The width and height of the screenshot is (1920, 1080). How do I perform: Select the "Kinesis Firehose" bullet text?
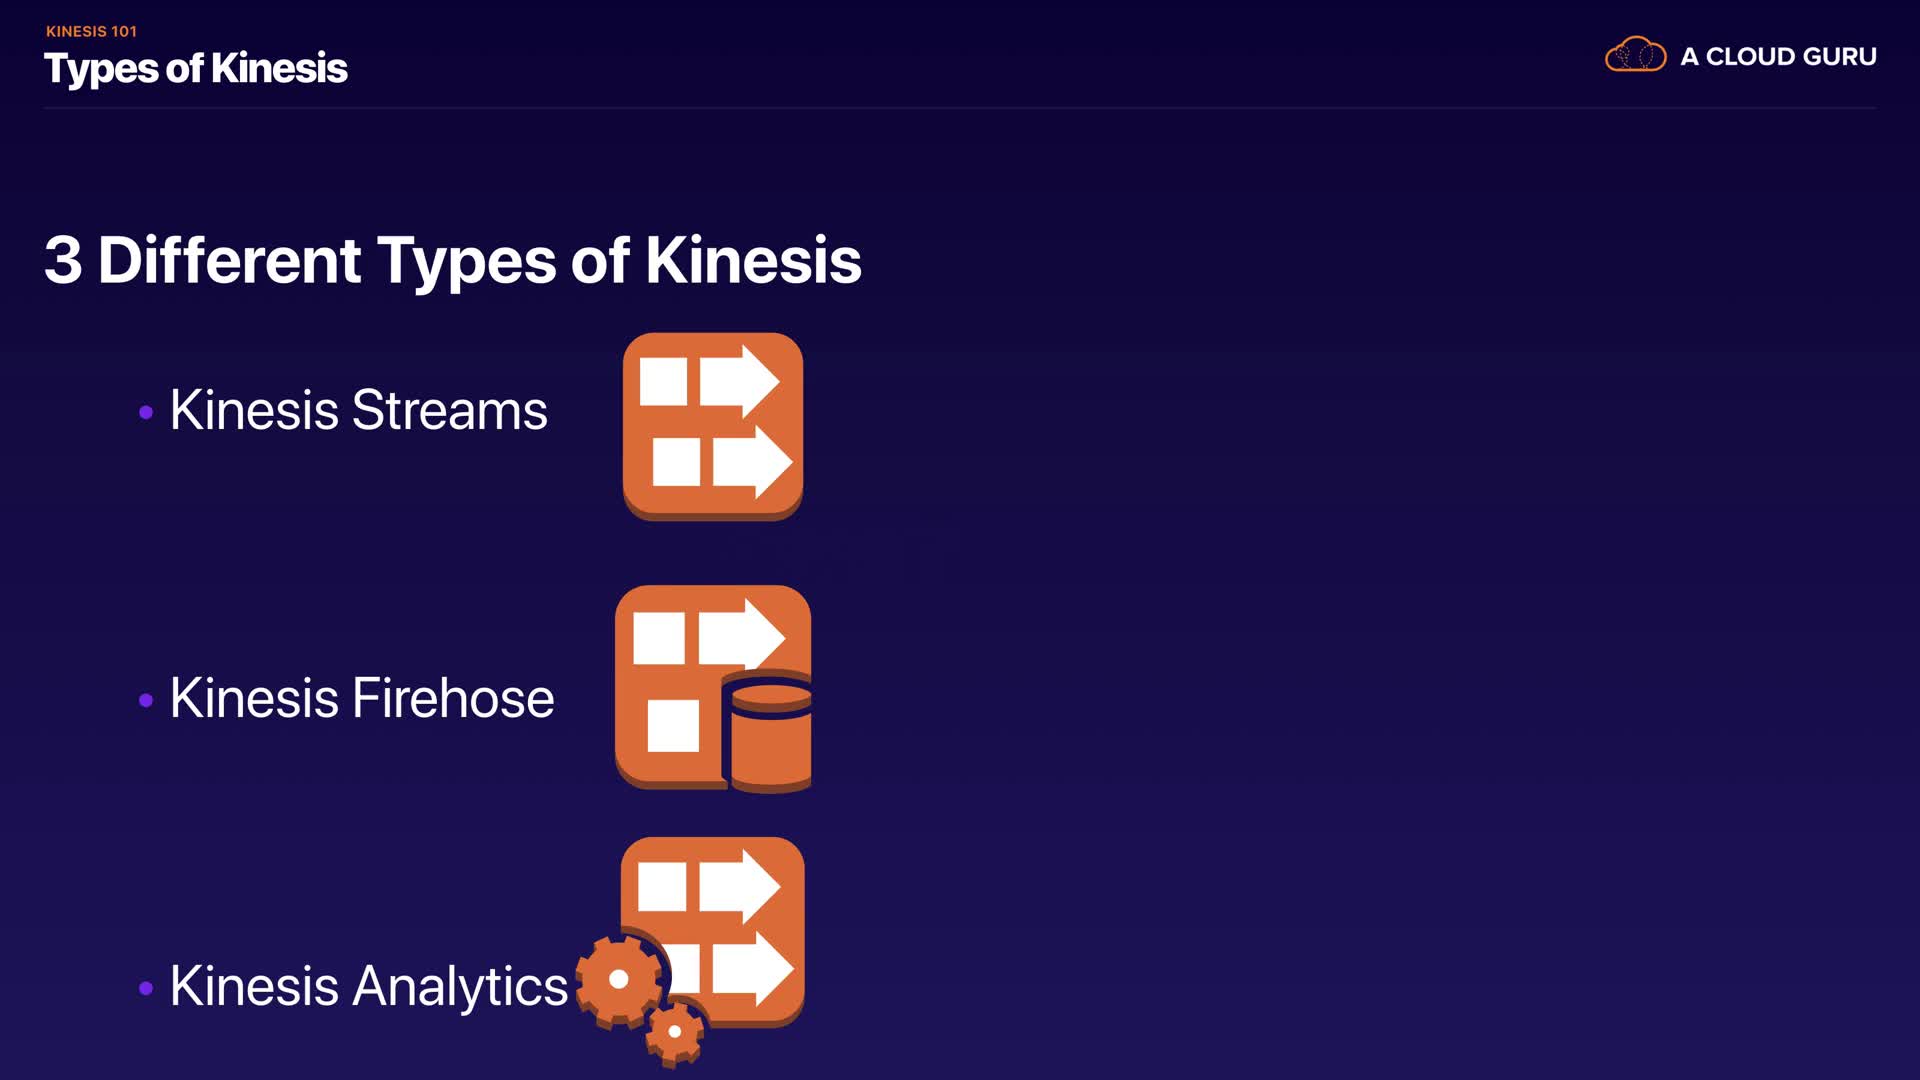click(361, 698)
